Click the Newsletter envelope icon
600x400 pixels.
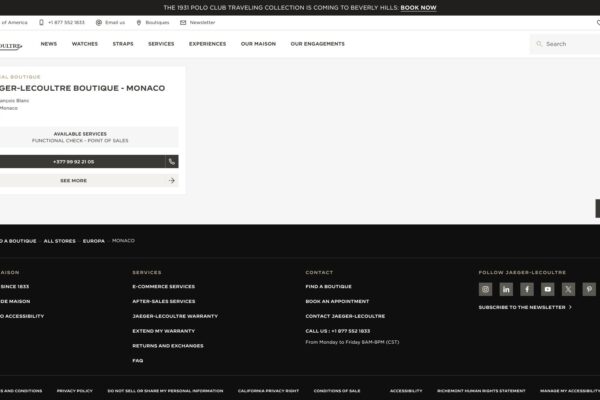point(183,23)
